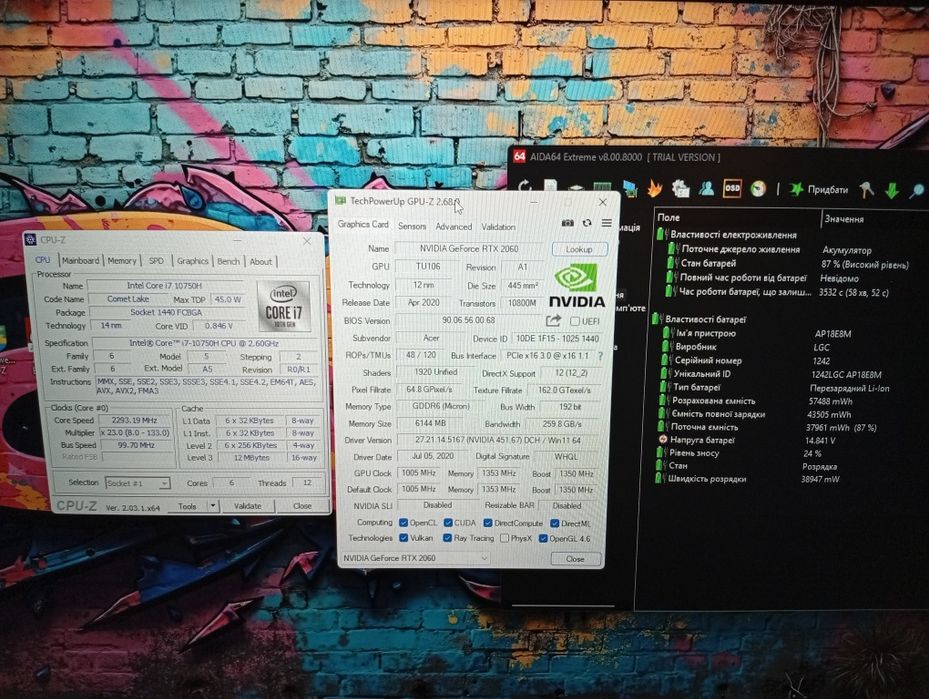Open CPU-Z Graphics tab
929x699 pixels.
tap(193, 261)
